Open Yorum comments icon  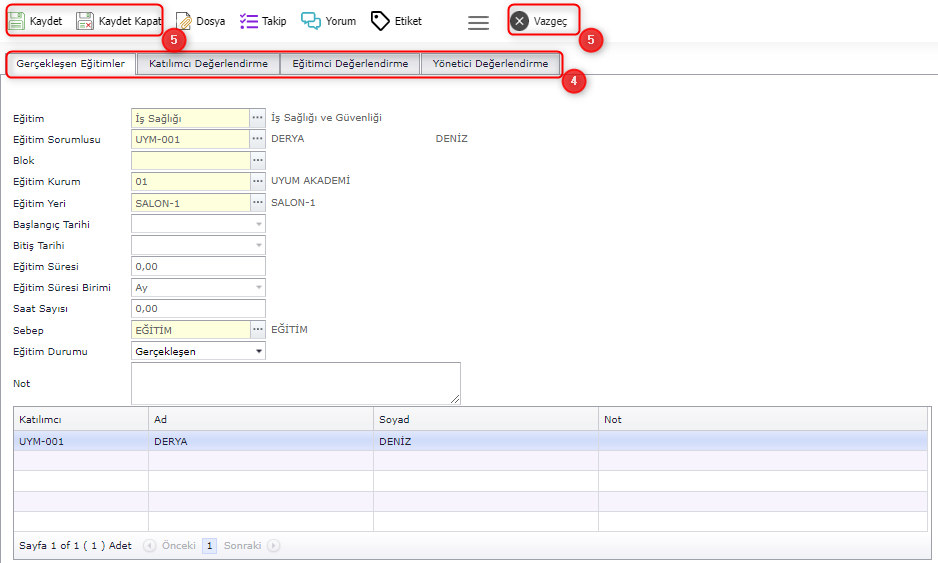point(310,21)
